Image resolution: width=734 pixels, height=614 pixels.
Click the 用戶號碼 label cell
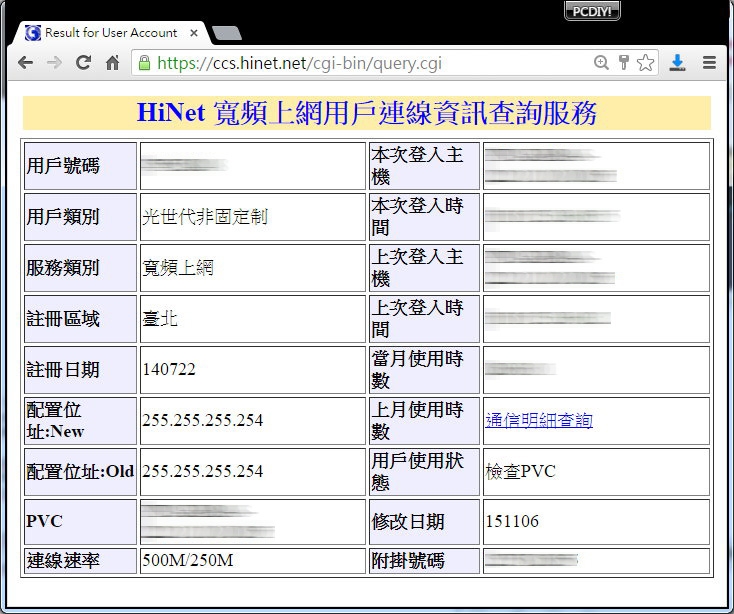tap(80, 166)
